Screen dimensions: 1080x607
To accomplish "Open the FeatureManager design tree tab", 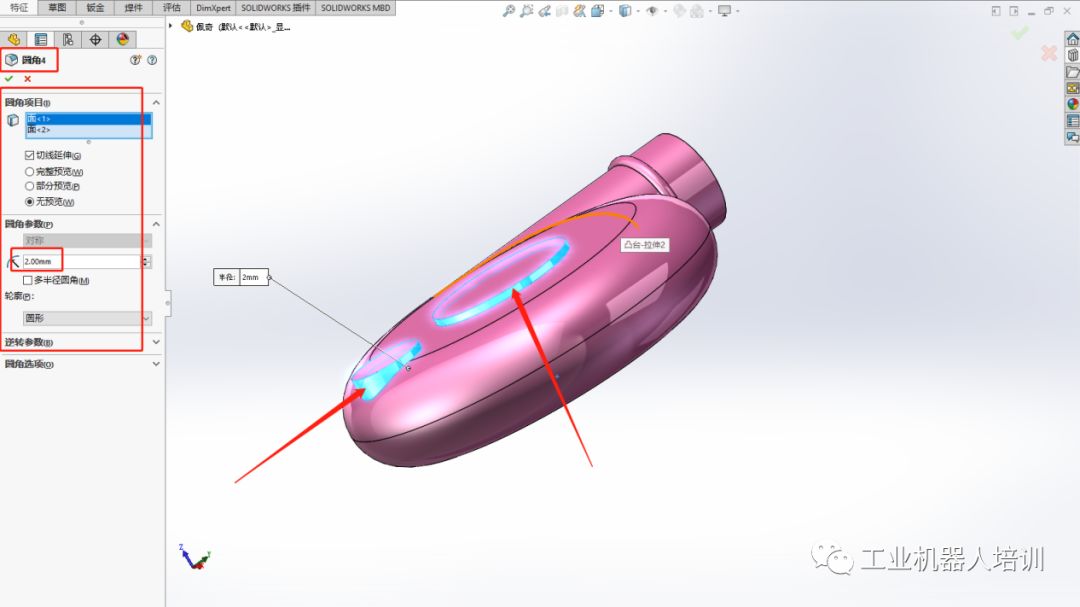I will coord(14,39).
